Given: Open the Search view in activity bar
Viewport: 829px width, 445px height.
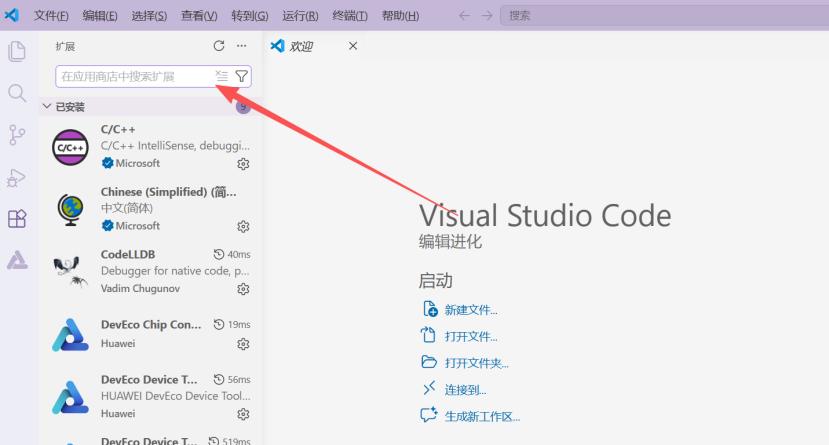Looking at the screenshot, I should pos(17,93).
